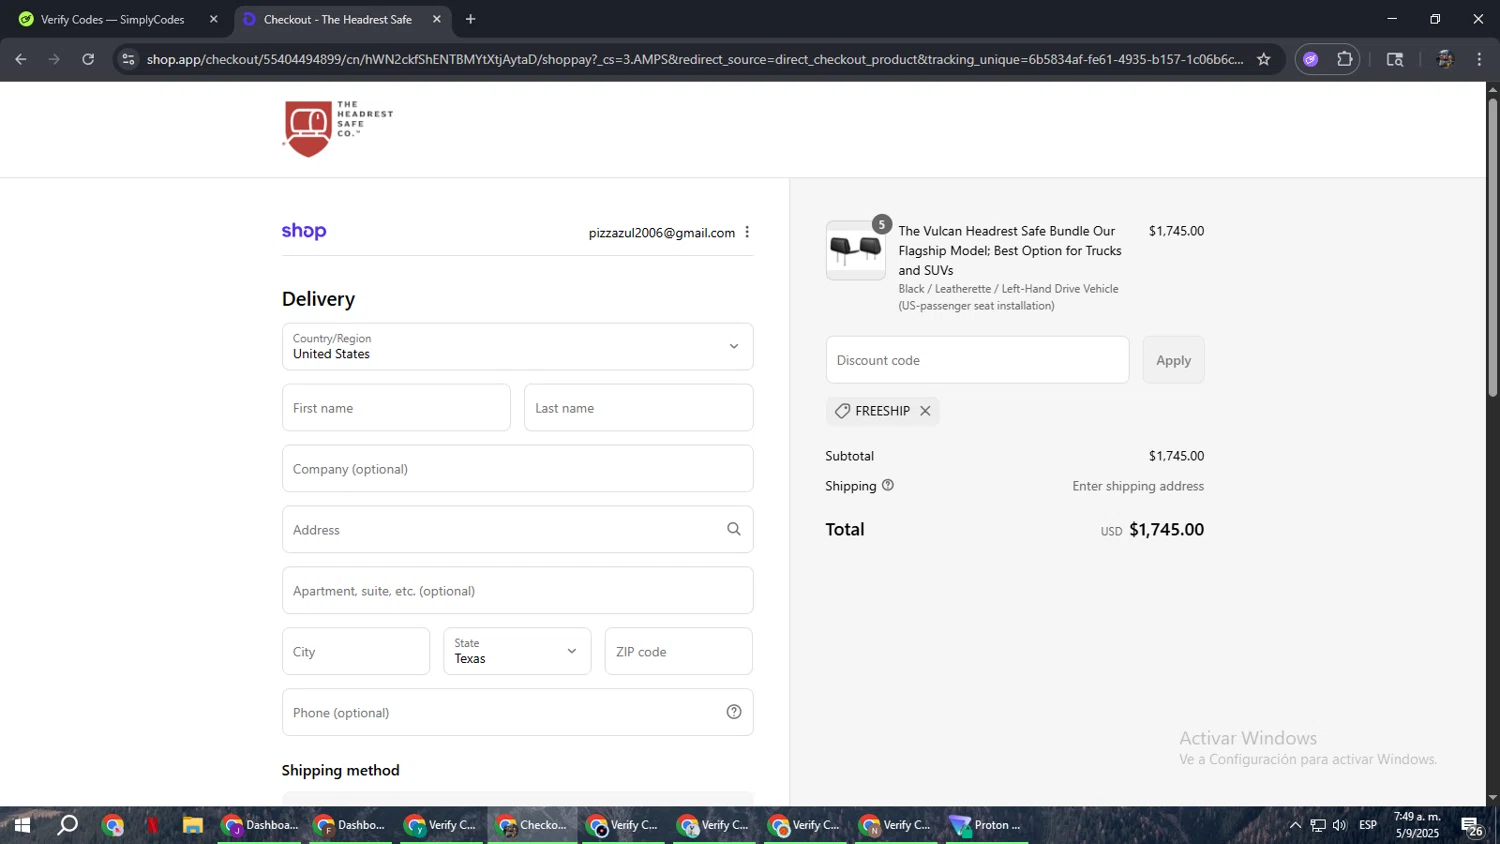Click the browser back arrow
The image size is (1500, 844).
(21, 59)
